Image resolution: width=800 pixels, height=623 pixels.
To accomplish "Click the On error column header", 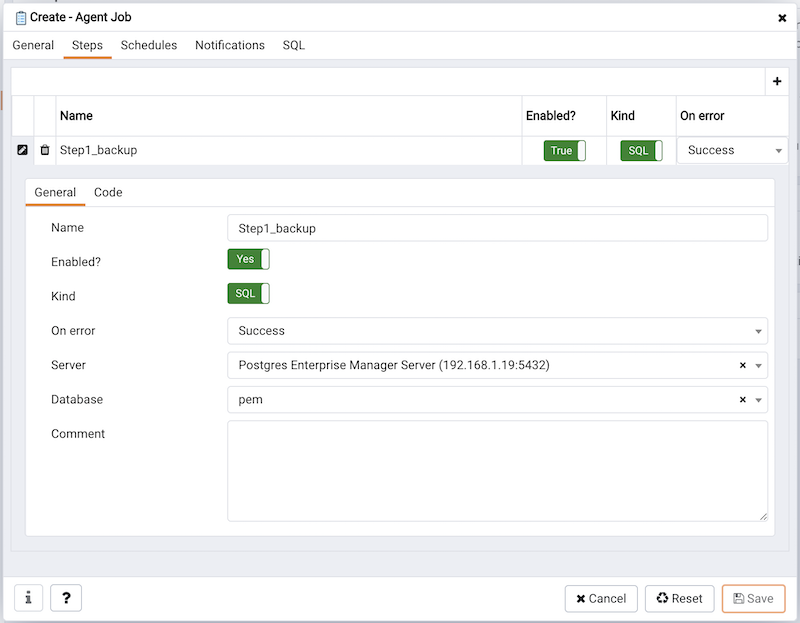I will point(733,116).
